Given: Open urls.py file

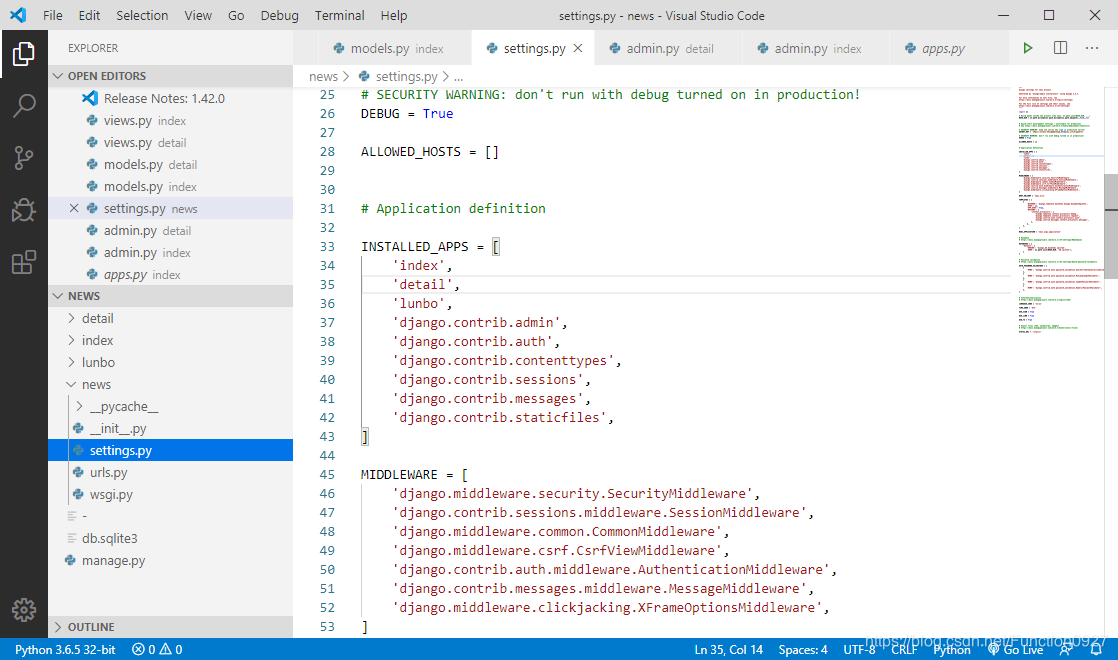Looking at the screenshot, I should point(171,473).
